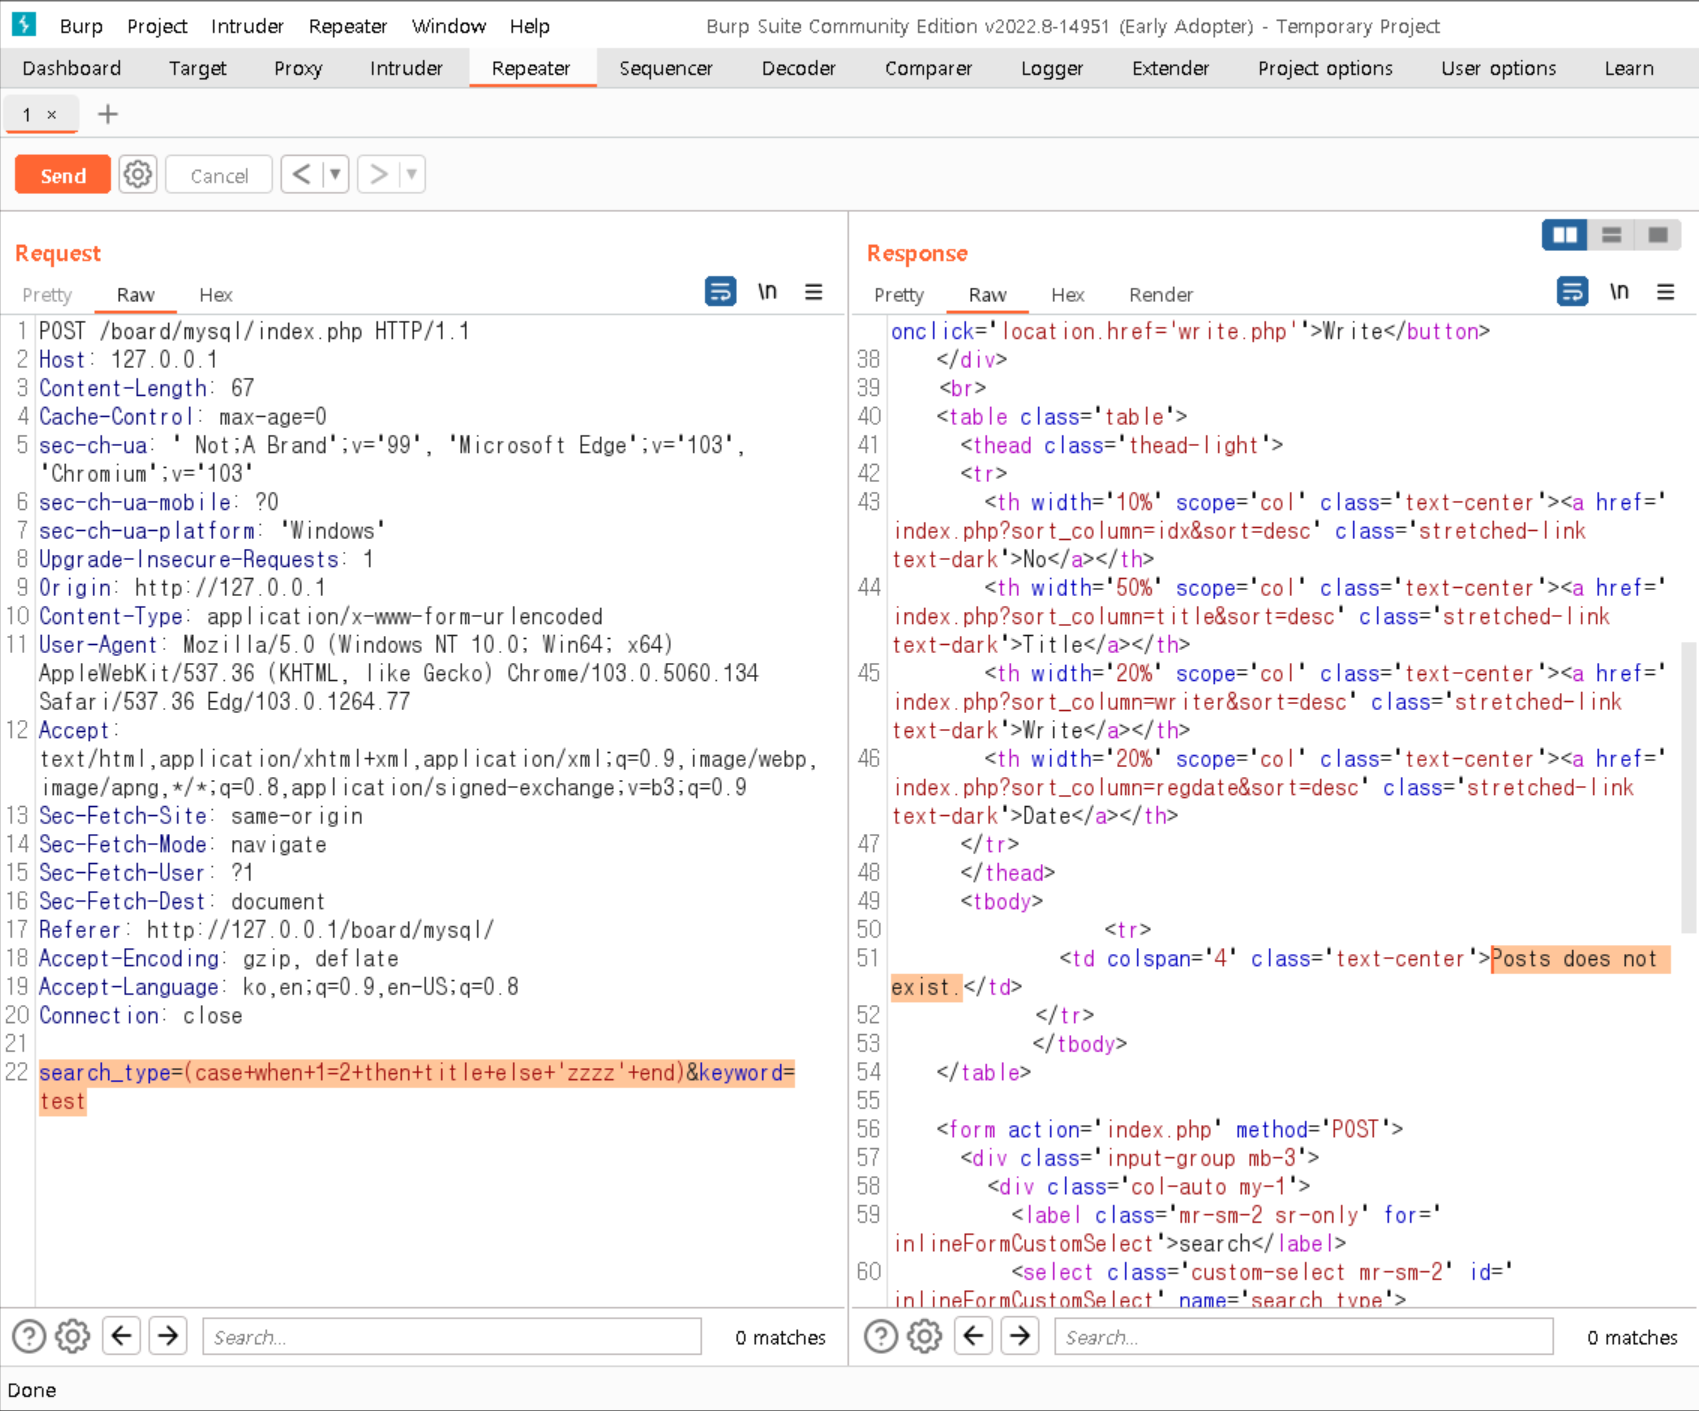Go forward to next request in history
Viewport: 1699px width, 1411px height.
[x=378, y=175]
